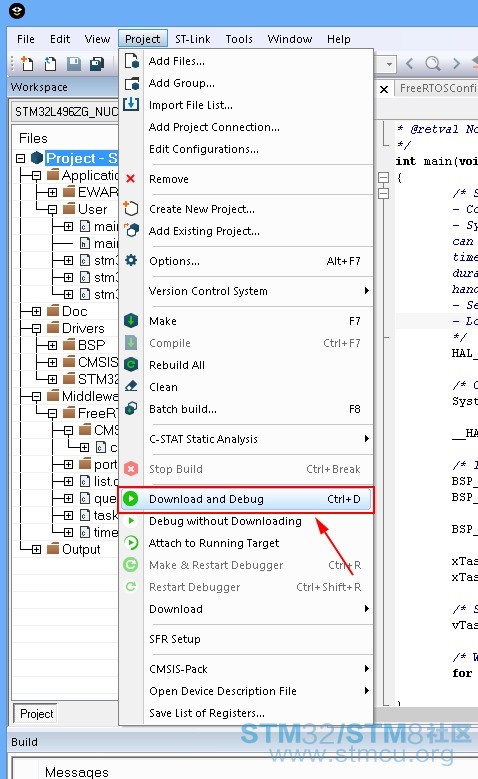
Task: Select the Doc folder in tree
Action: pos(75,311)
